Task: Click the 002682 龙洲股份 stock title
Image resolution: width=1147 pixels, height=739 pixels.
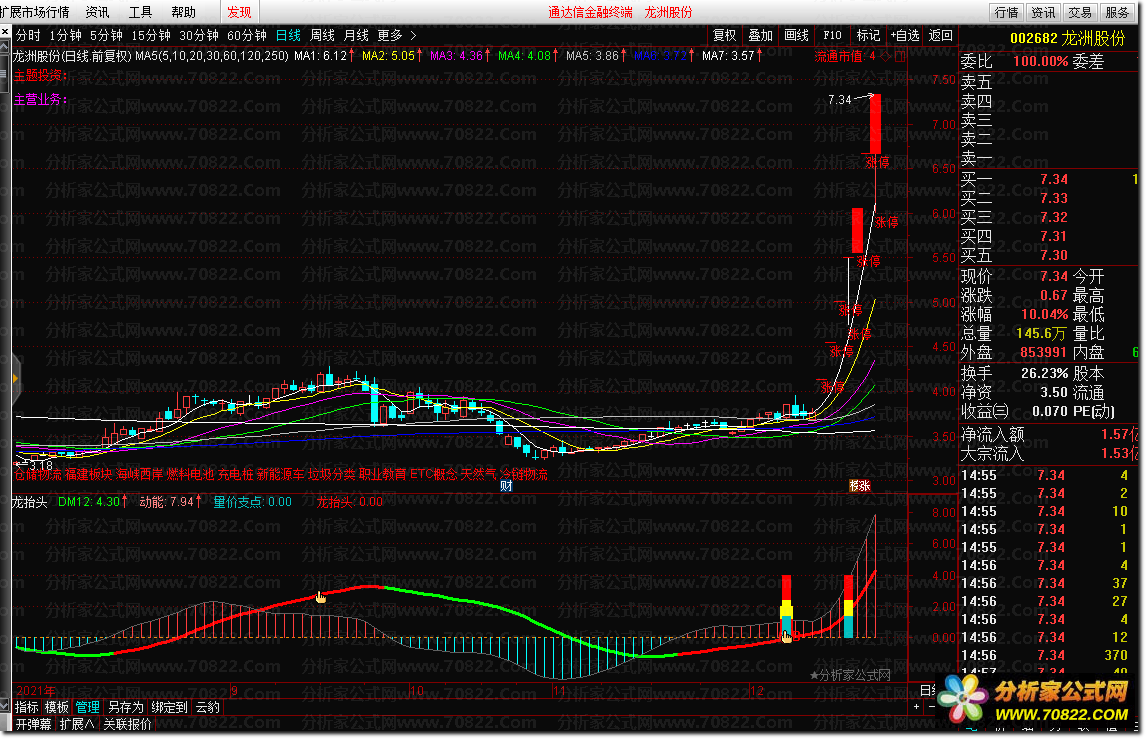Action: click(1068, 39)
